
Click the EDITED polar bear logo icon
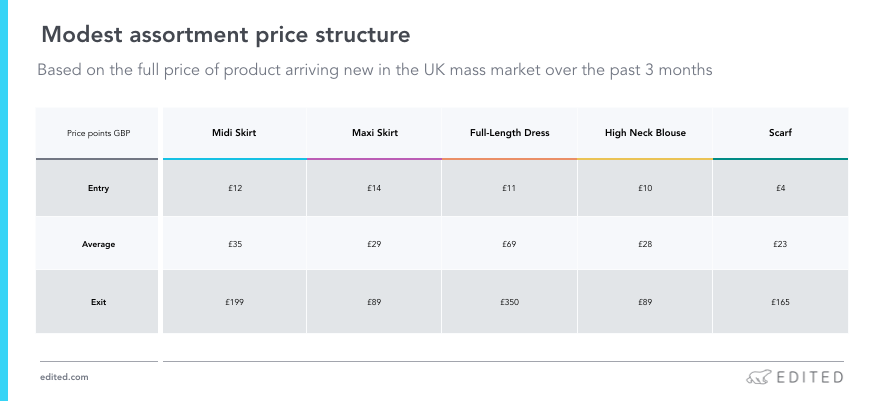click(758, 377)
